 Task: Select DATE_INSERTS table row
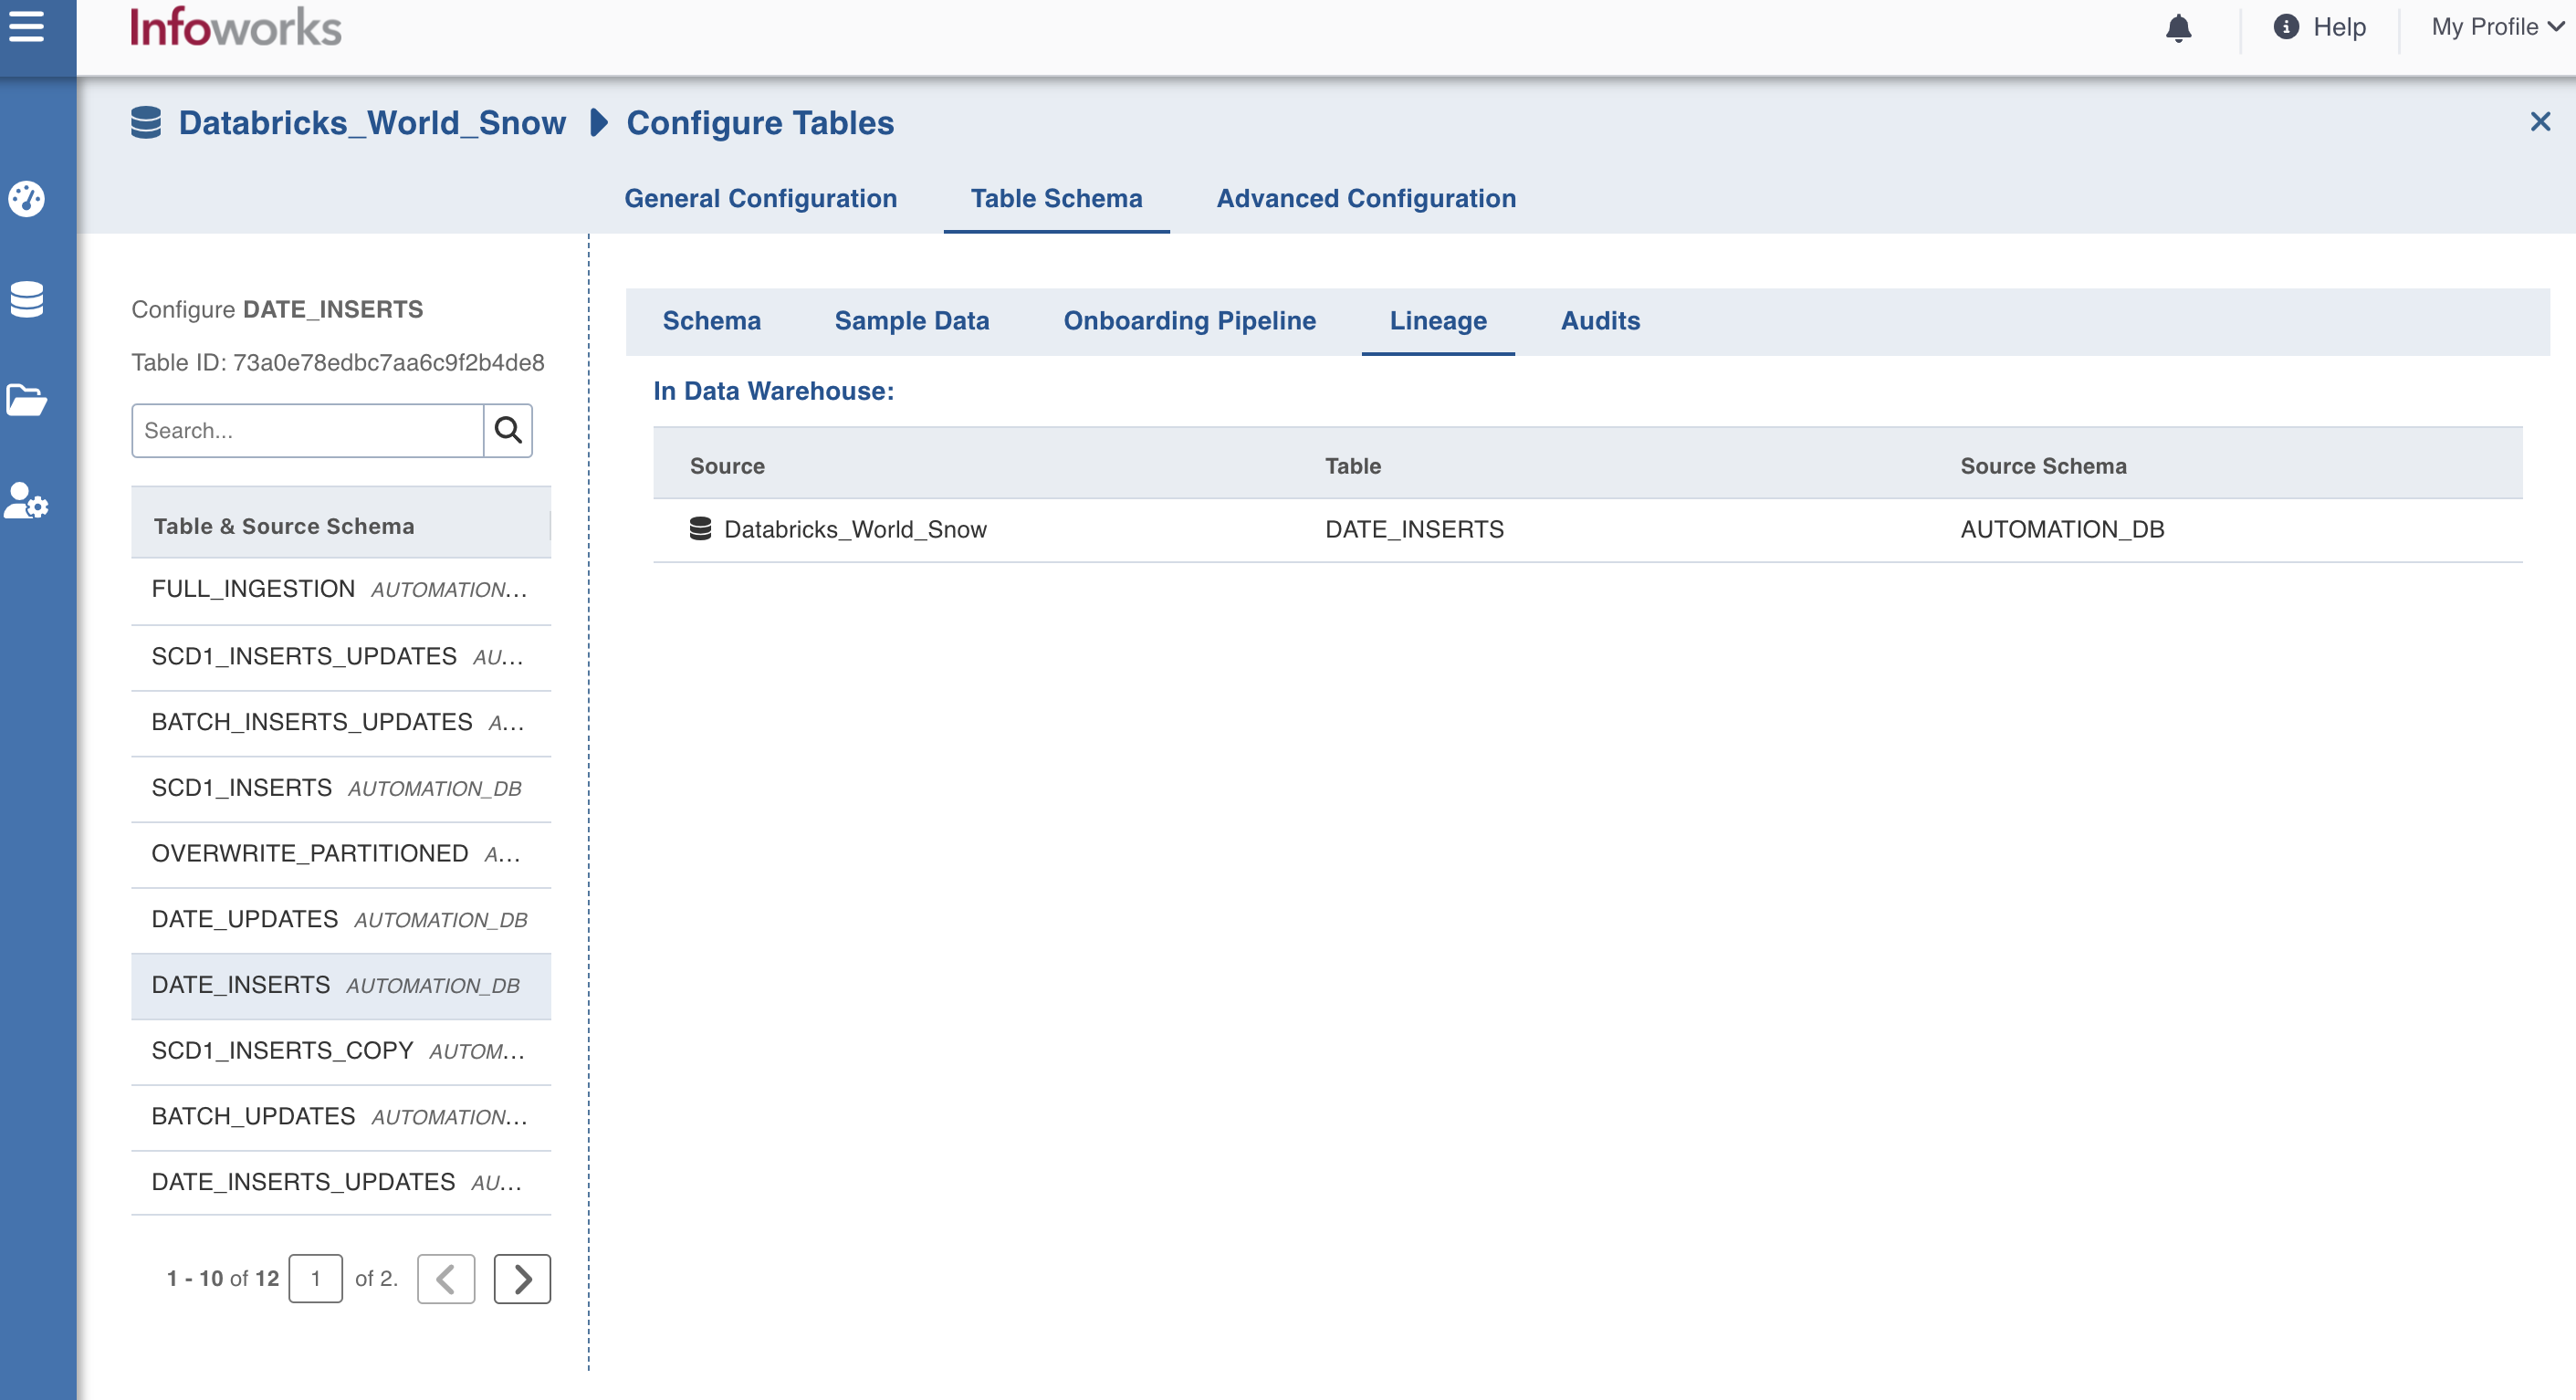[341, 986]
